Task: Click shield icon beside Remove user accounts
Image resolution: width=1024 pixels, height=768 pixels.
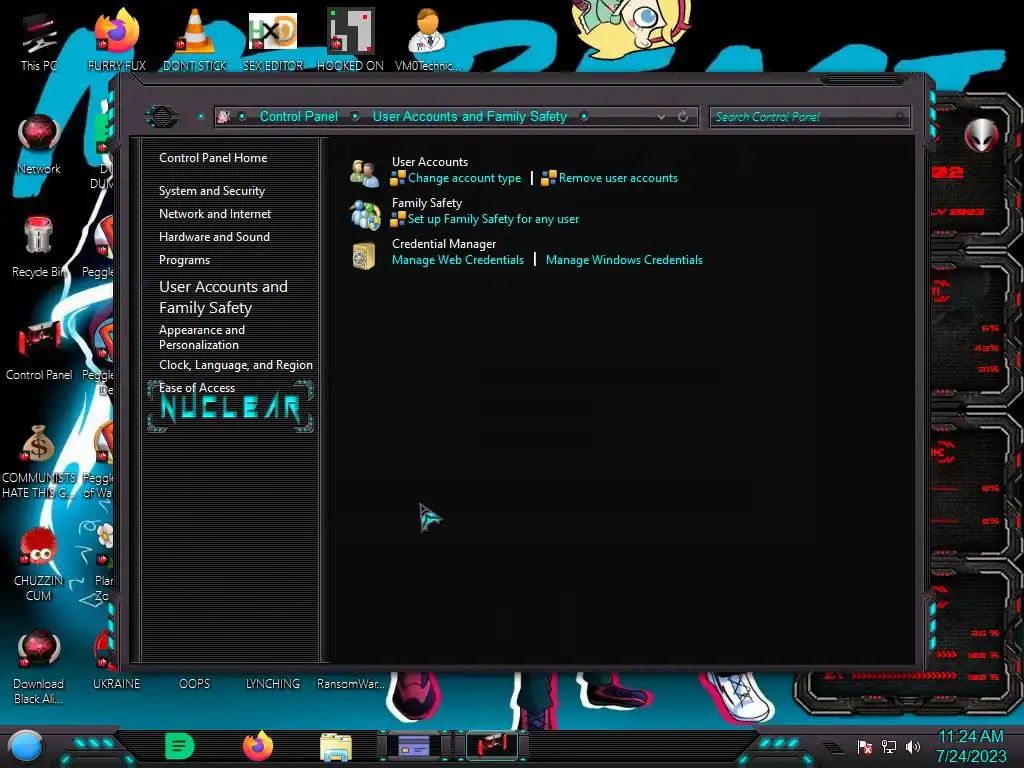Action: [549, 178]
